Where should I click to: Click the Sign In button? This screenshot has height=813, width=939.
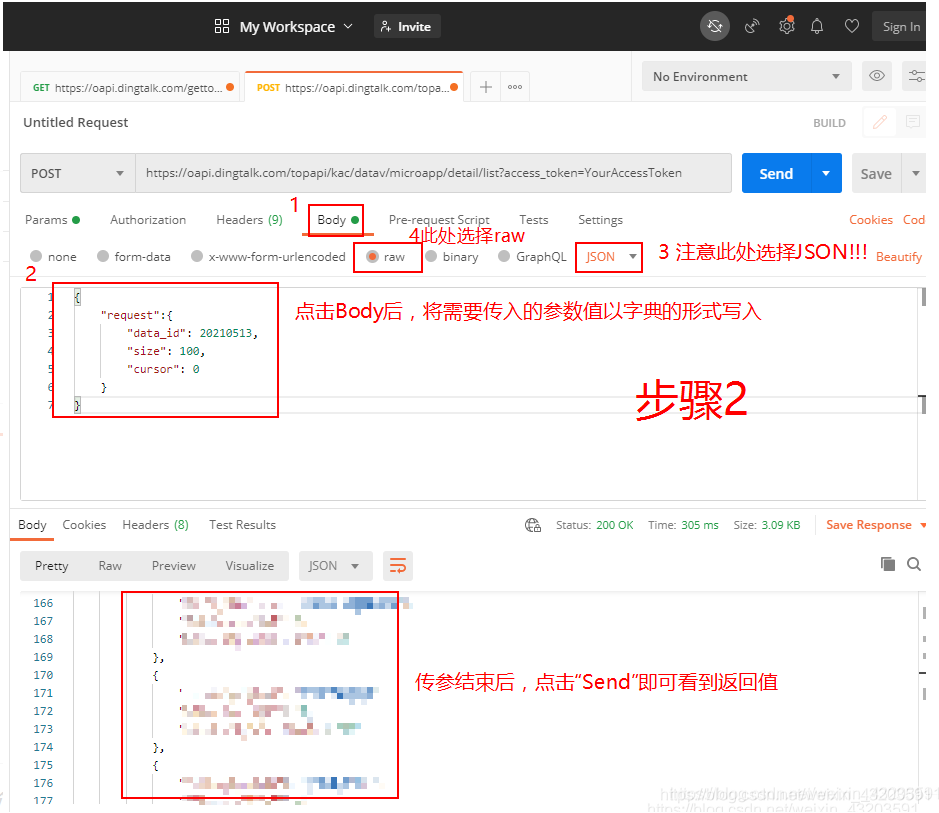(900, 26)
